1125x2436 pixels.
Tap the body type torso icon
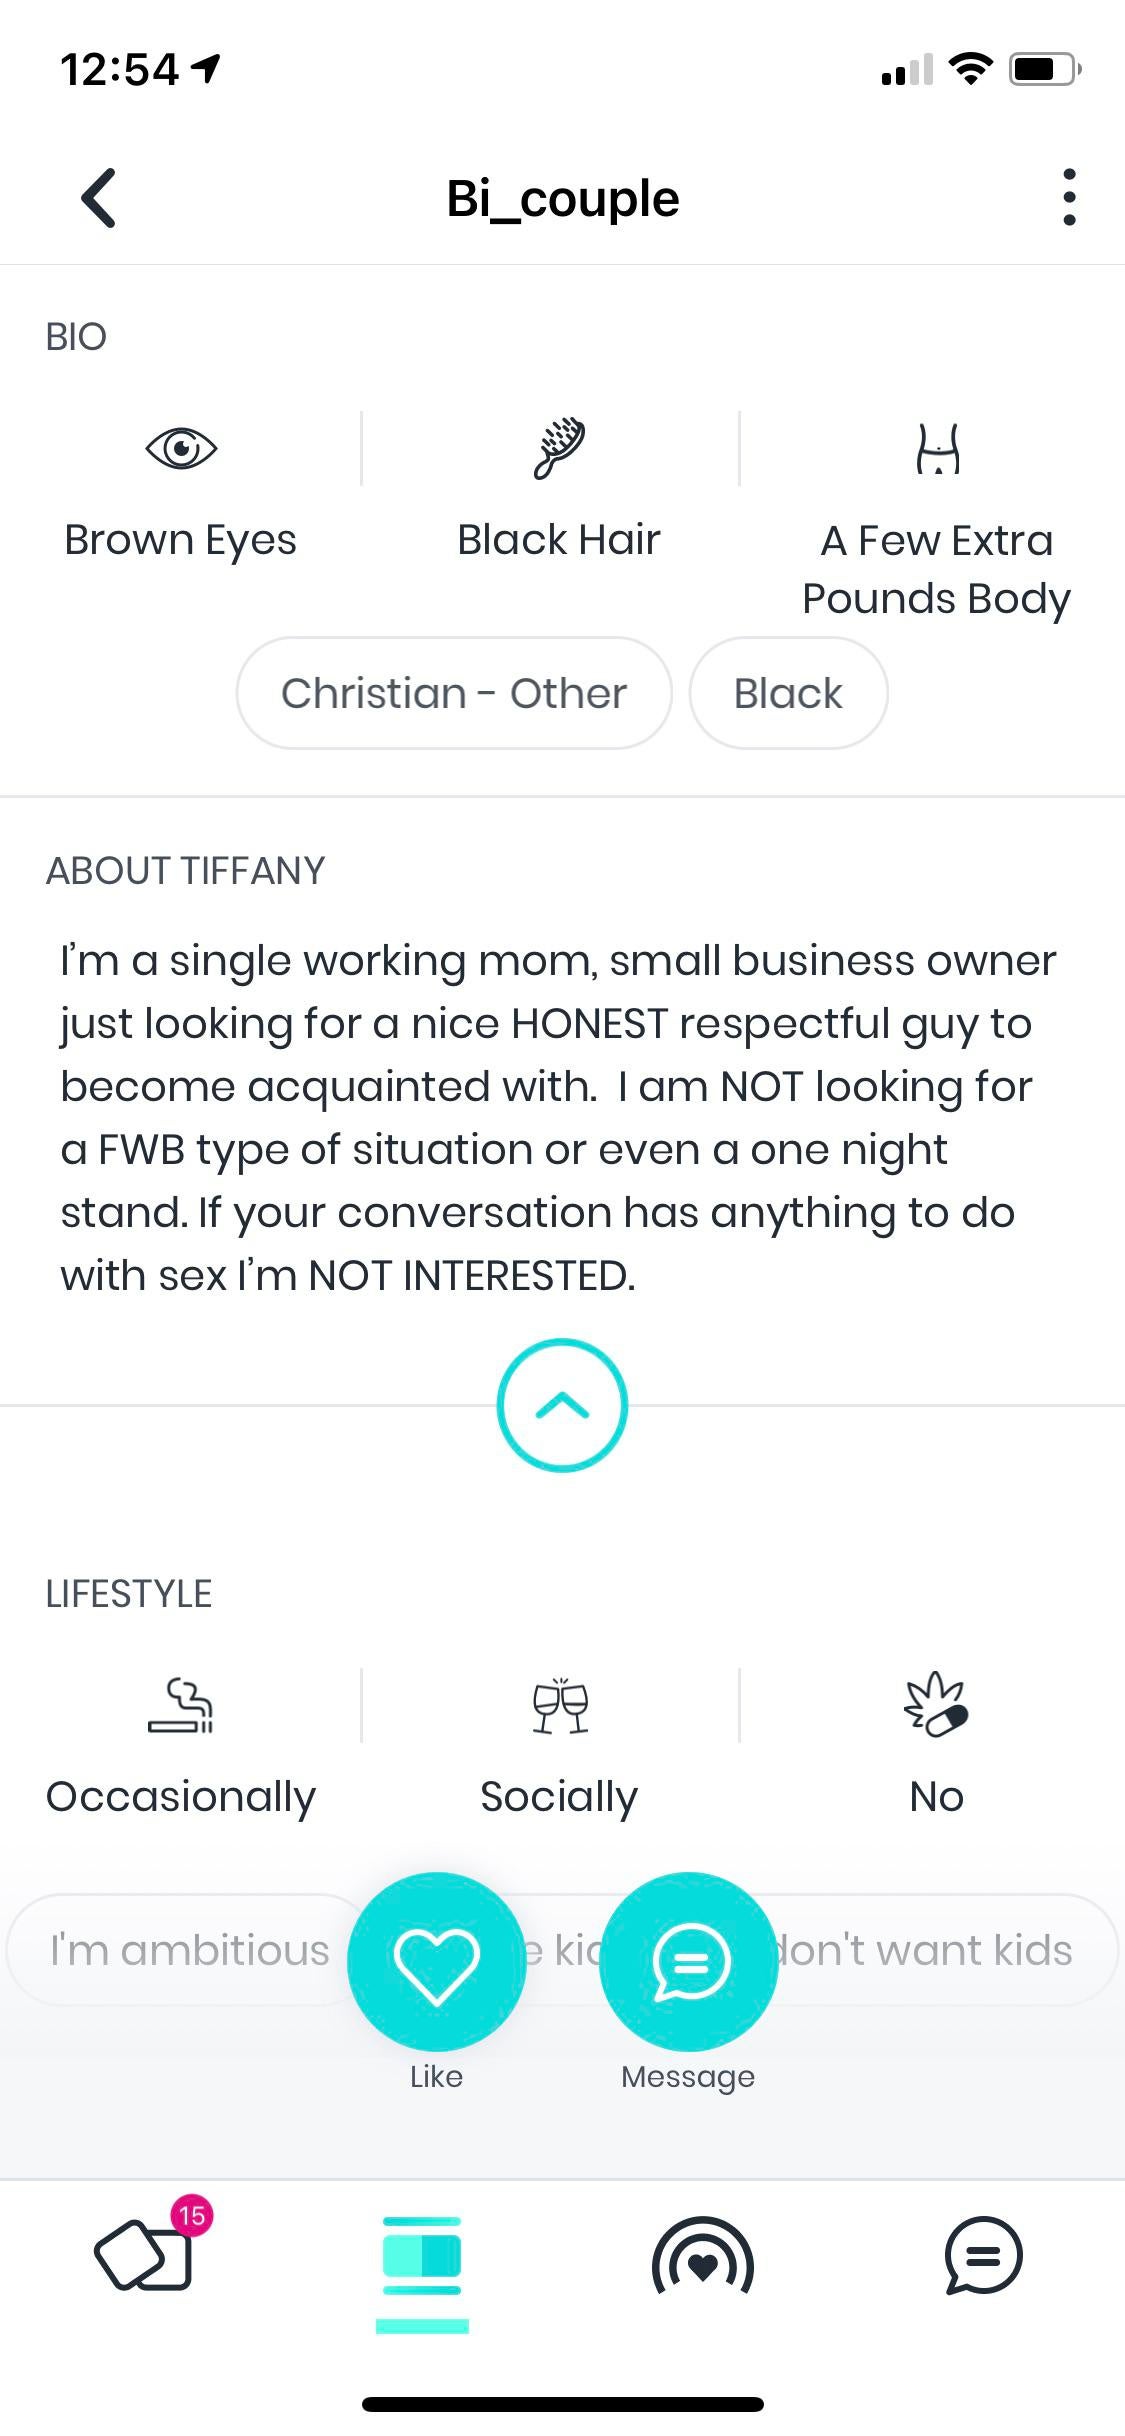[937, 448]
